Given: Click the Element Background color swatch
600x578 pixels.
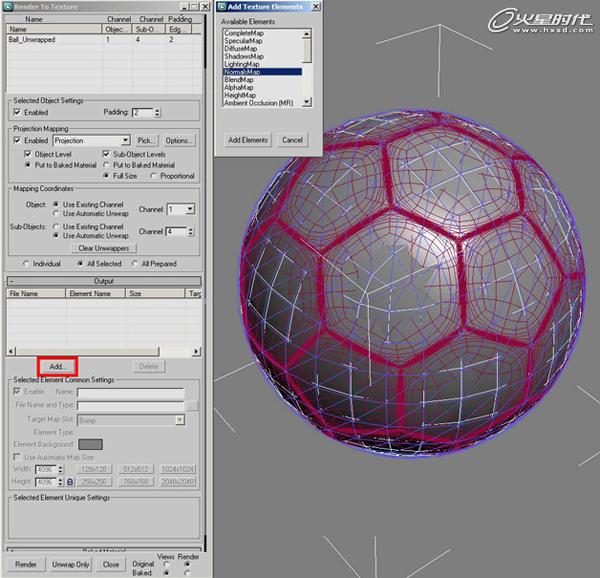Looking at the screenshot, I should point(90,444).
